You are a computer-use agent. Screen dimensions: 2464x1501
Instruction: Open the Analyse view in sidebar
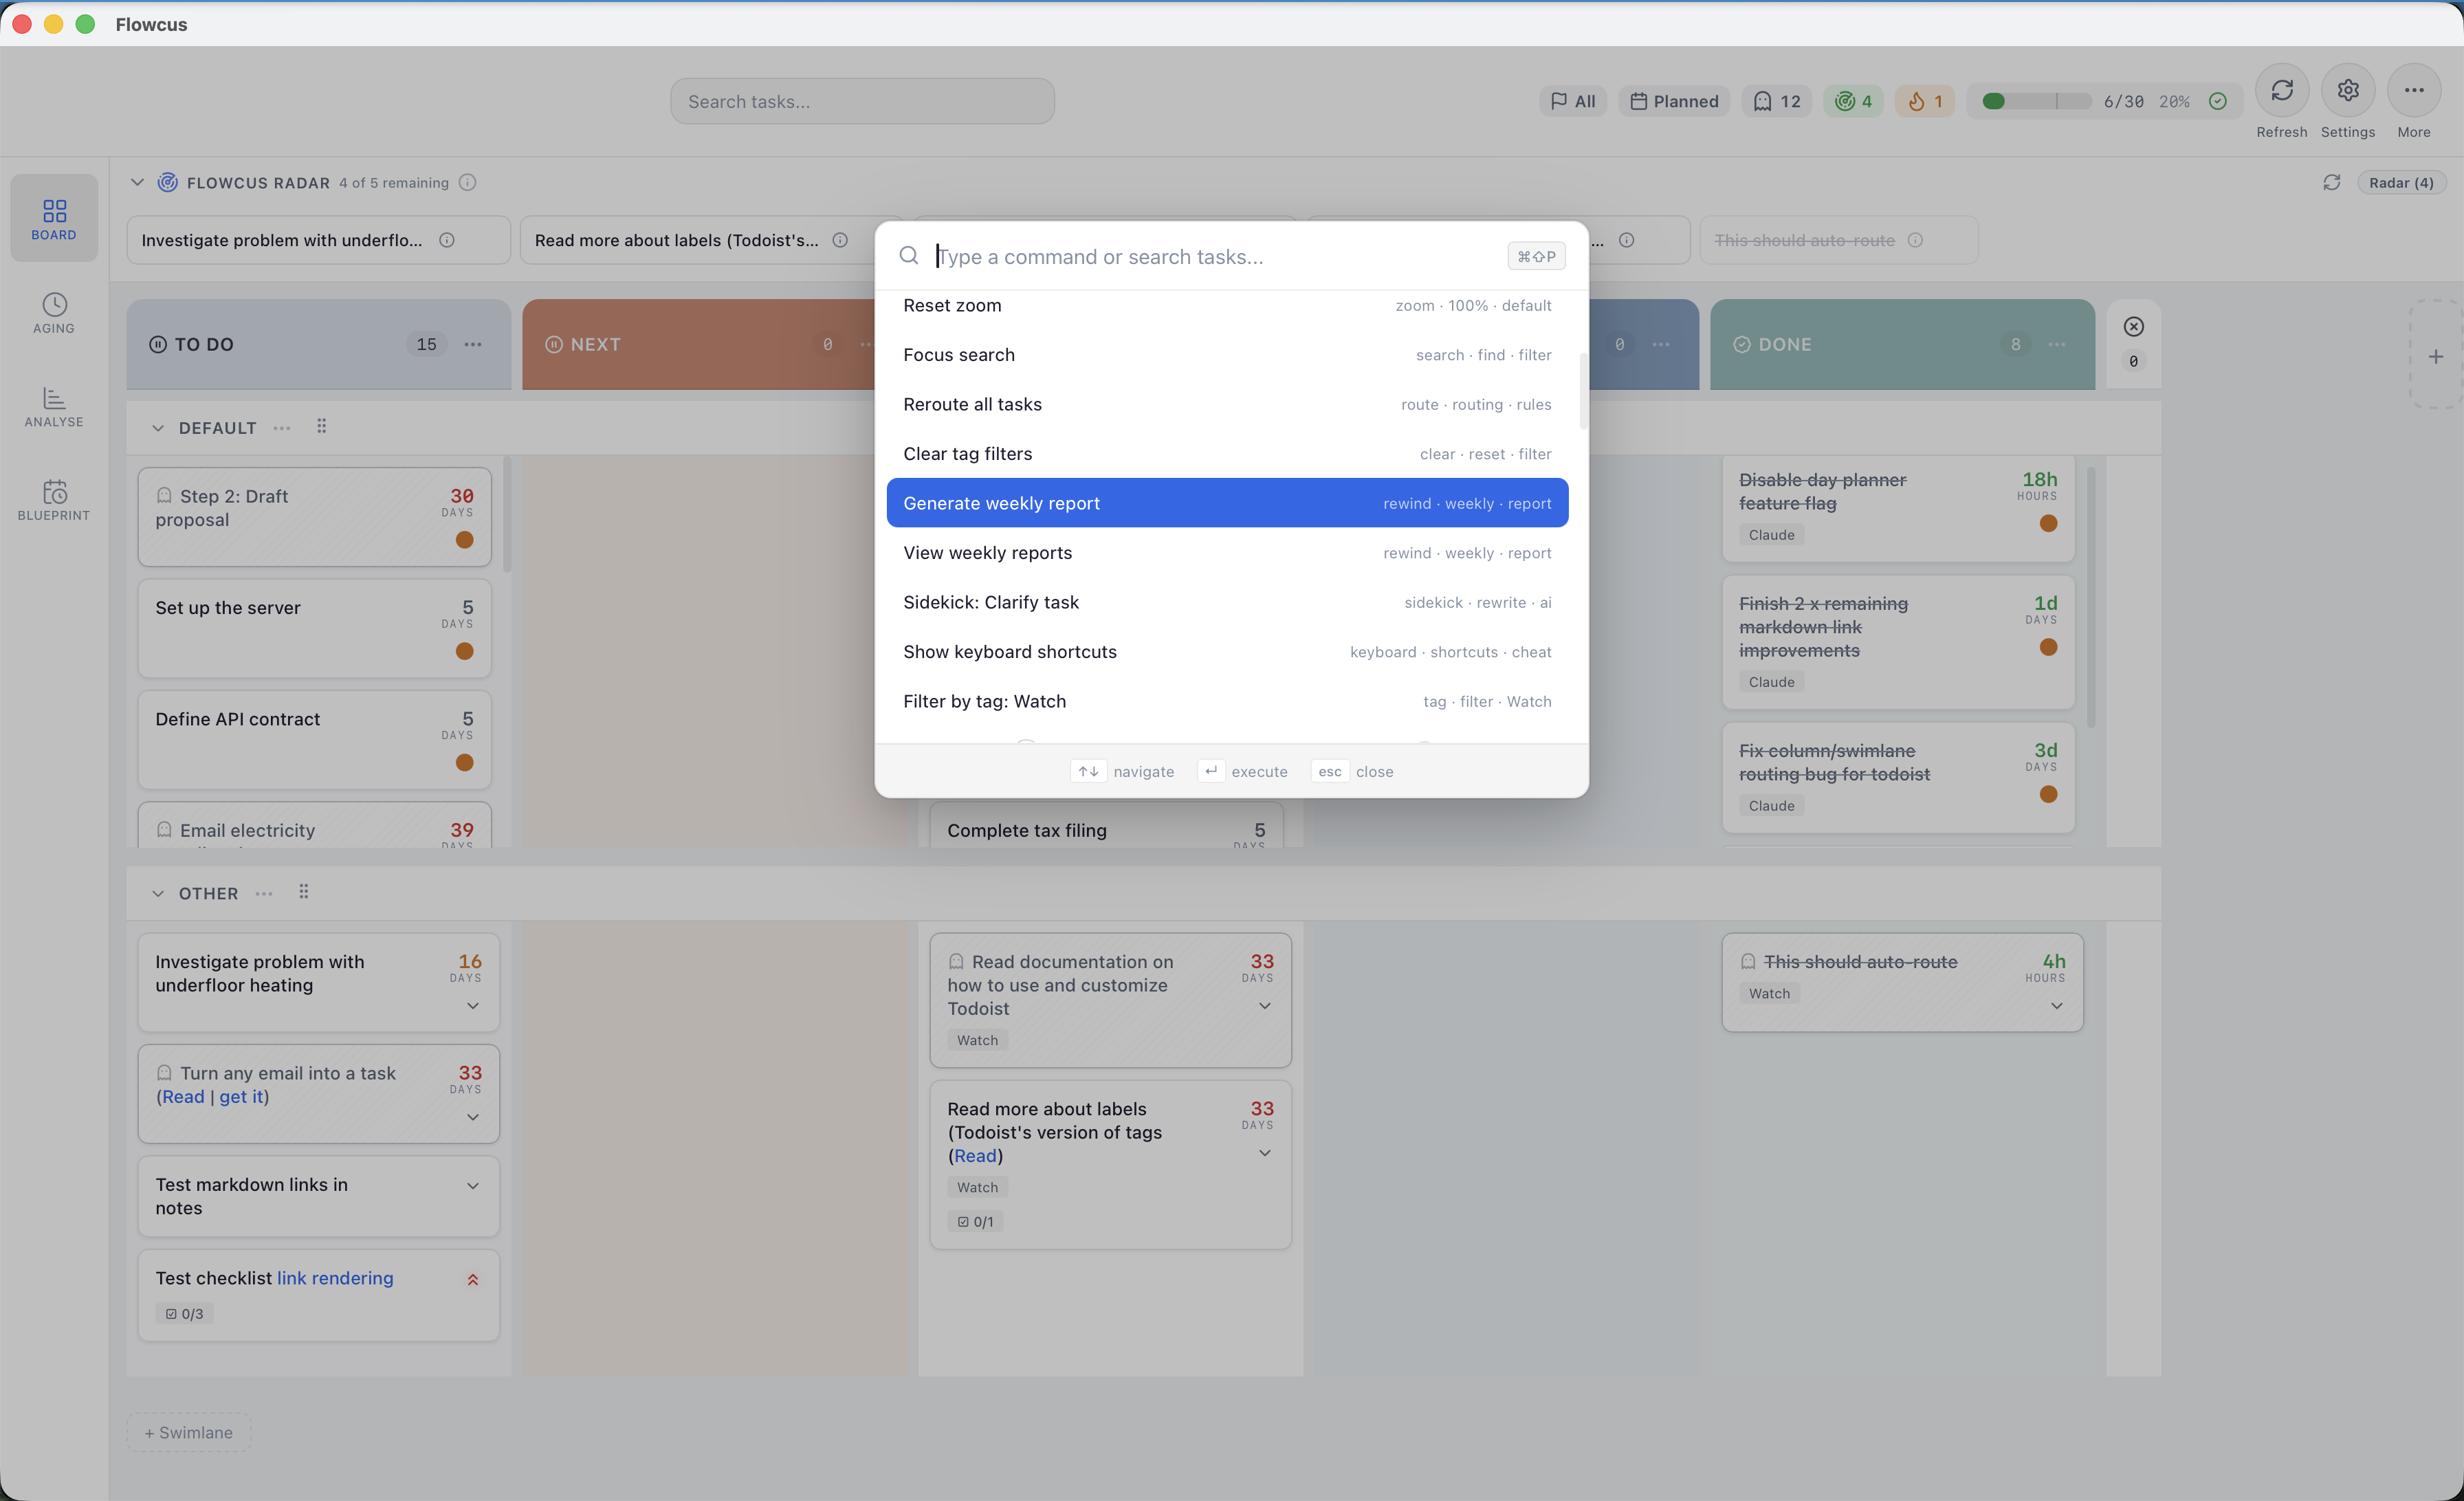coord(54,406)
